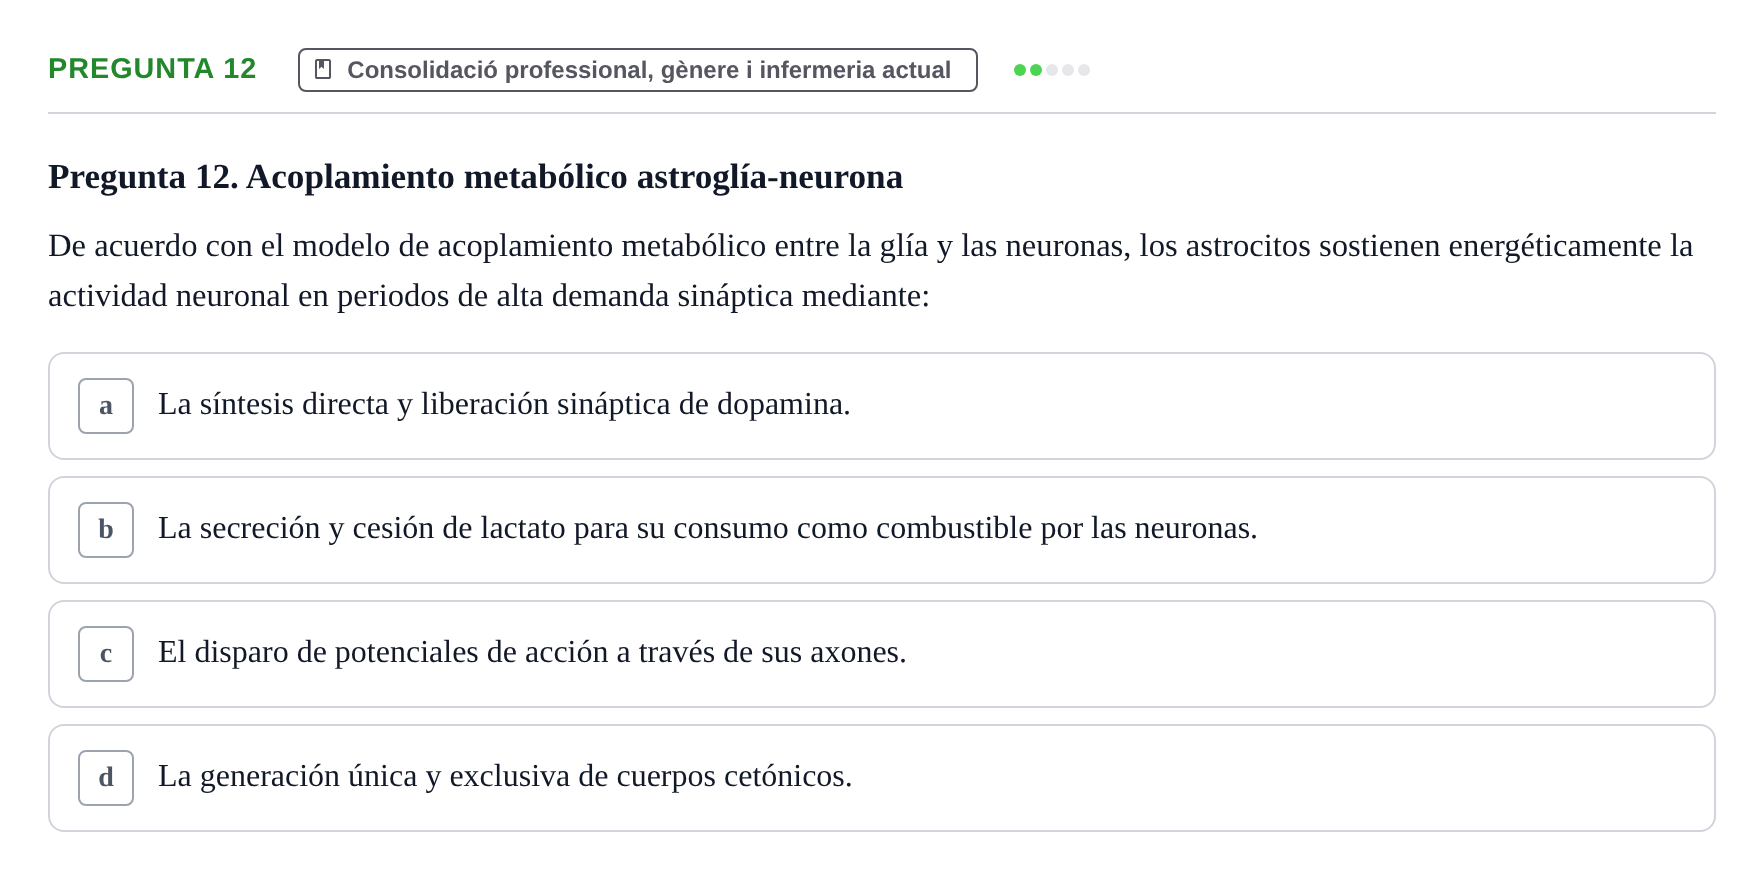The image size is (1764, 882).
Task: Click the question statement paragraph text
Action: tap(871, 270)
